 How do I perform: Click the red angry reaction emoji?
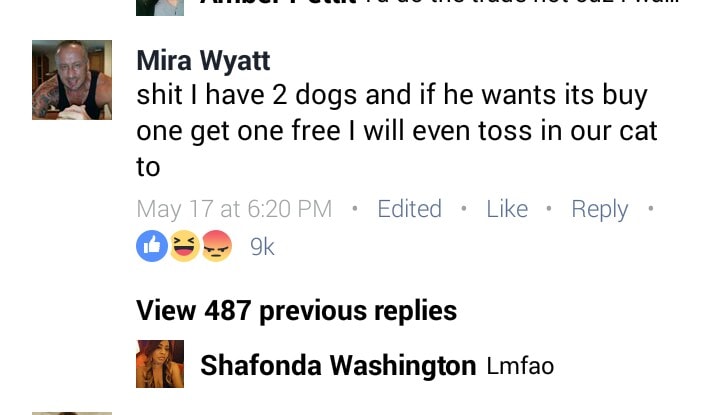point(217,246)
